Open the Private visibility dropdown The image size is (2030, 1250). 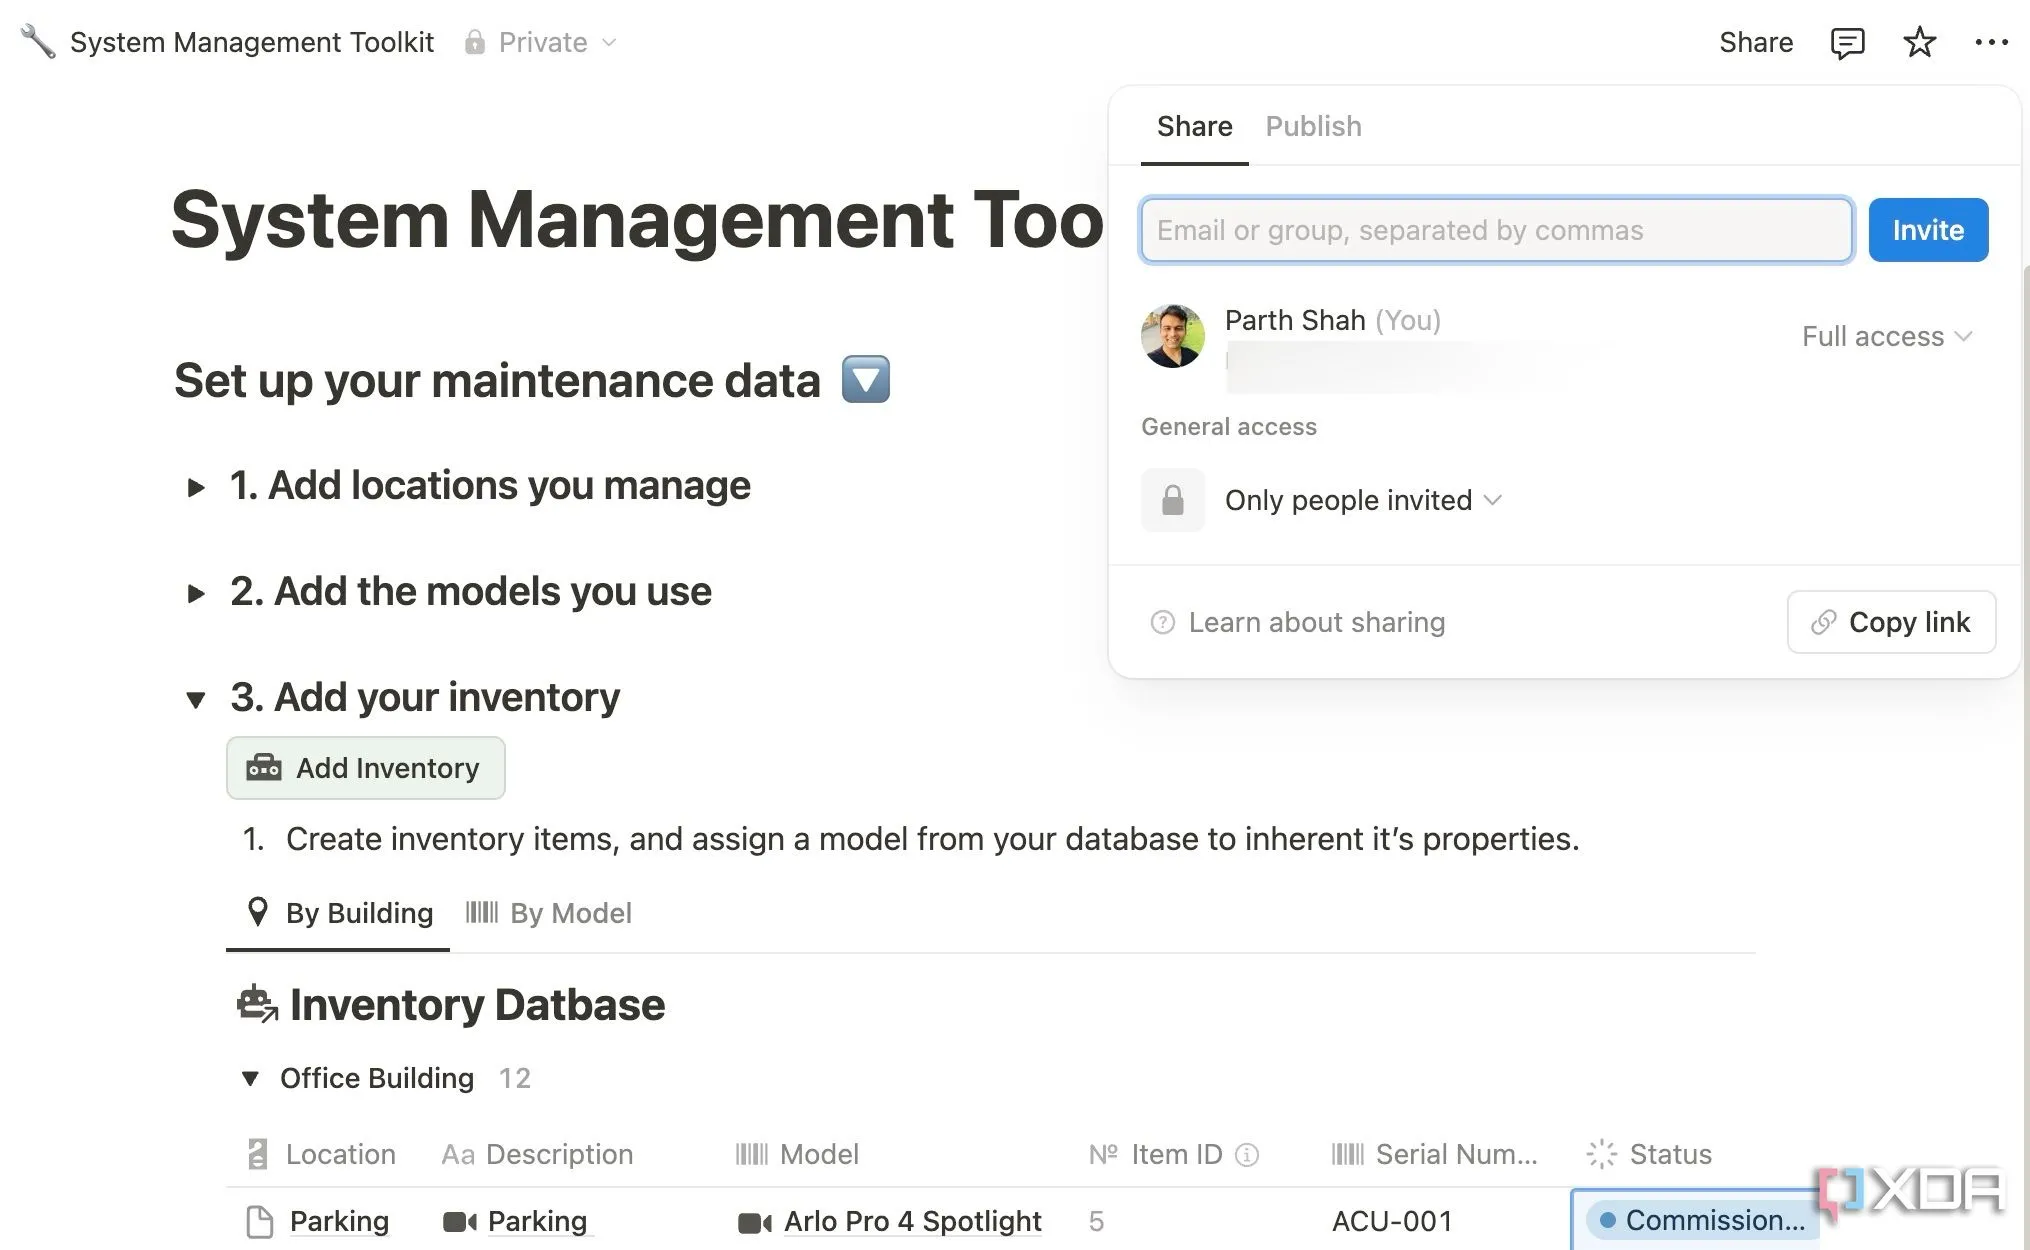point(542,42)
